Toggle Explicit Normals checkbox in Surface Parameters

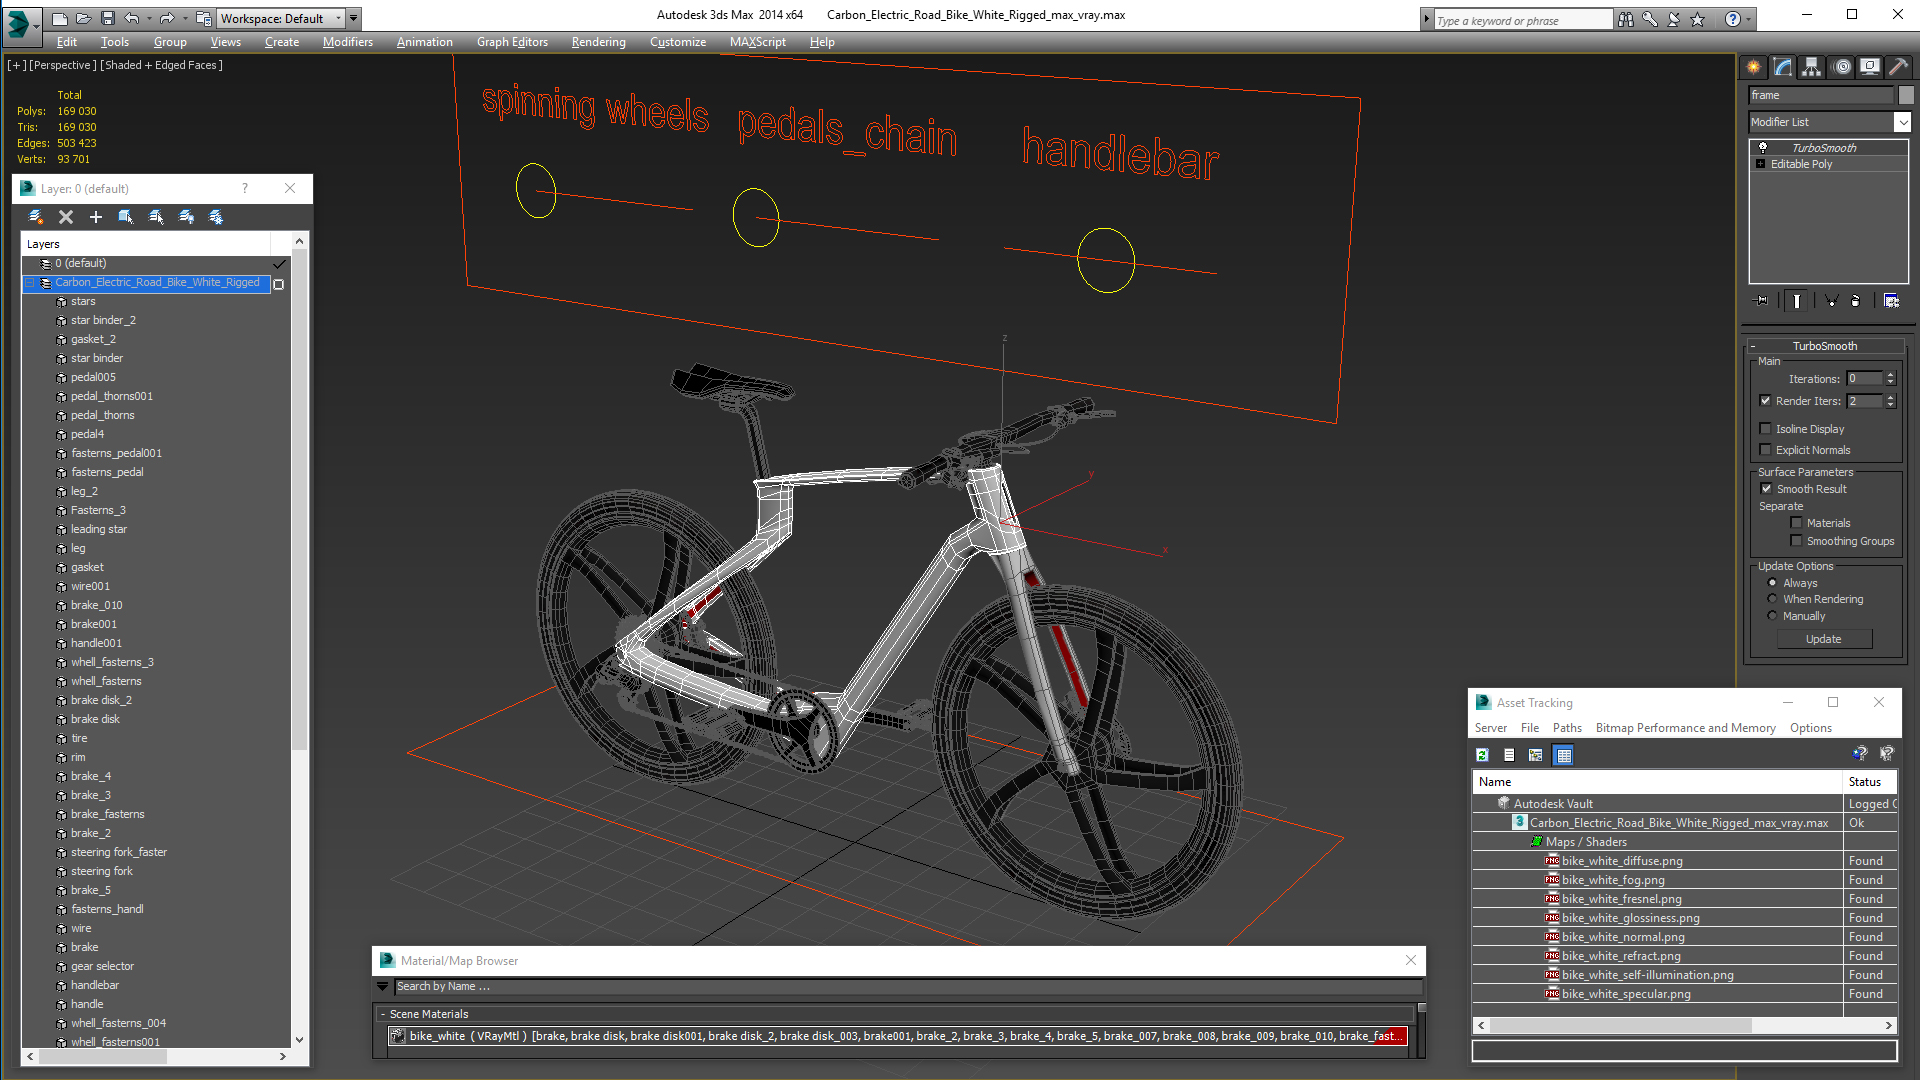tap(1766, 448)
